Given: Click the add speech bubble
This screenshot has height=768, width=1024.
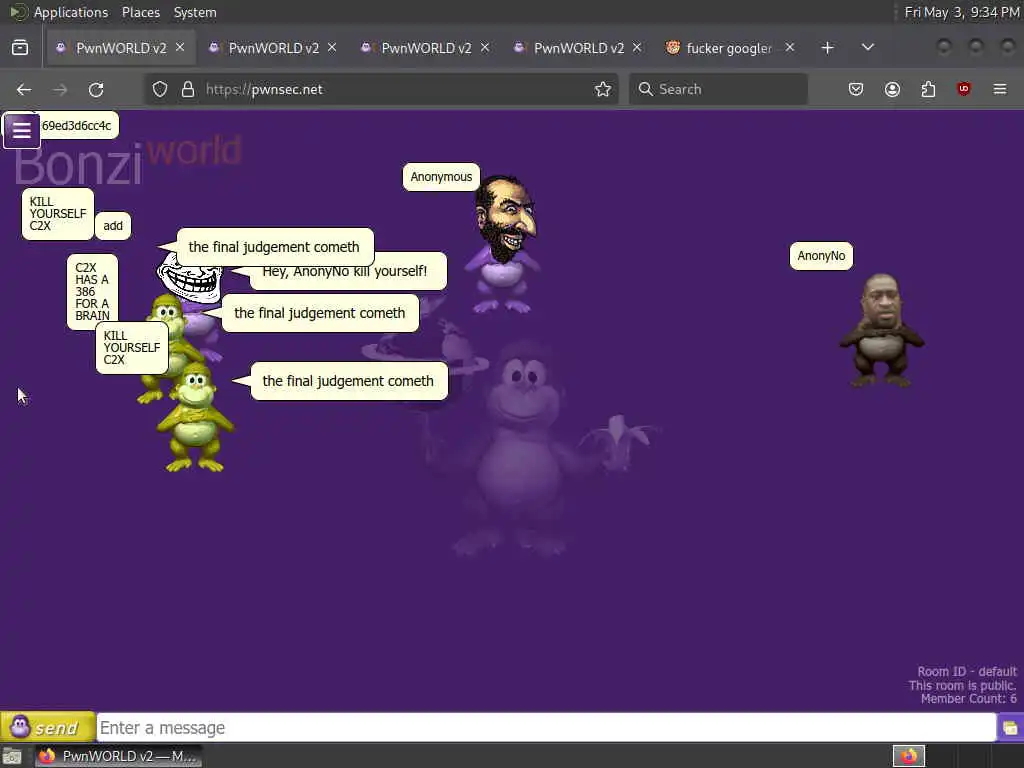Looking at the screenshot, I should tap(113, 226).
